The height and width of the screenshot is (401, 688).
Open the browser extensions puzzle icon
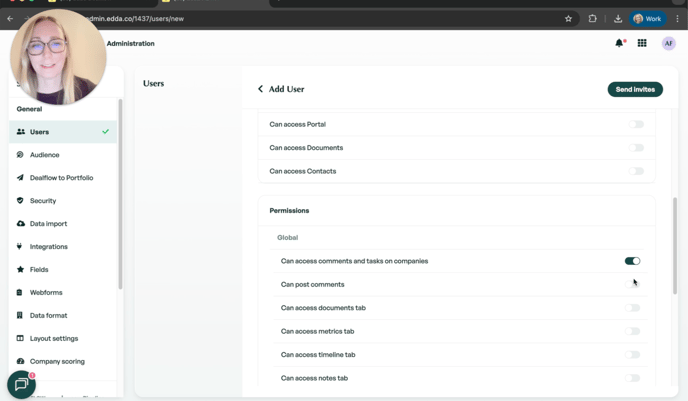(x=592, y=18)
